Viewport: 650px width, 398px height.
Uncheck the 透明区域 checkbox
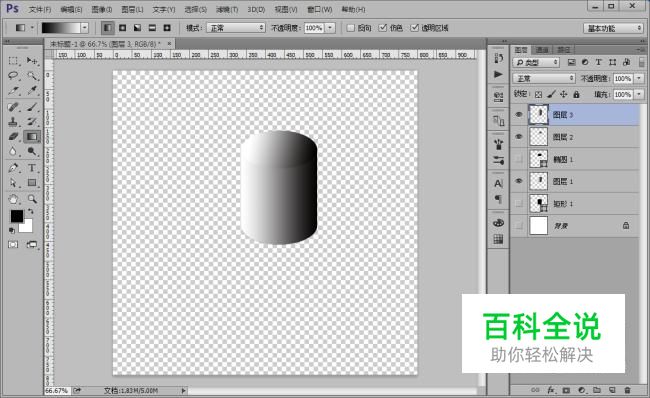pyautogui.click(x=415, y=28)
